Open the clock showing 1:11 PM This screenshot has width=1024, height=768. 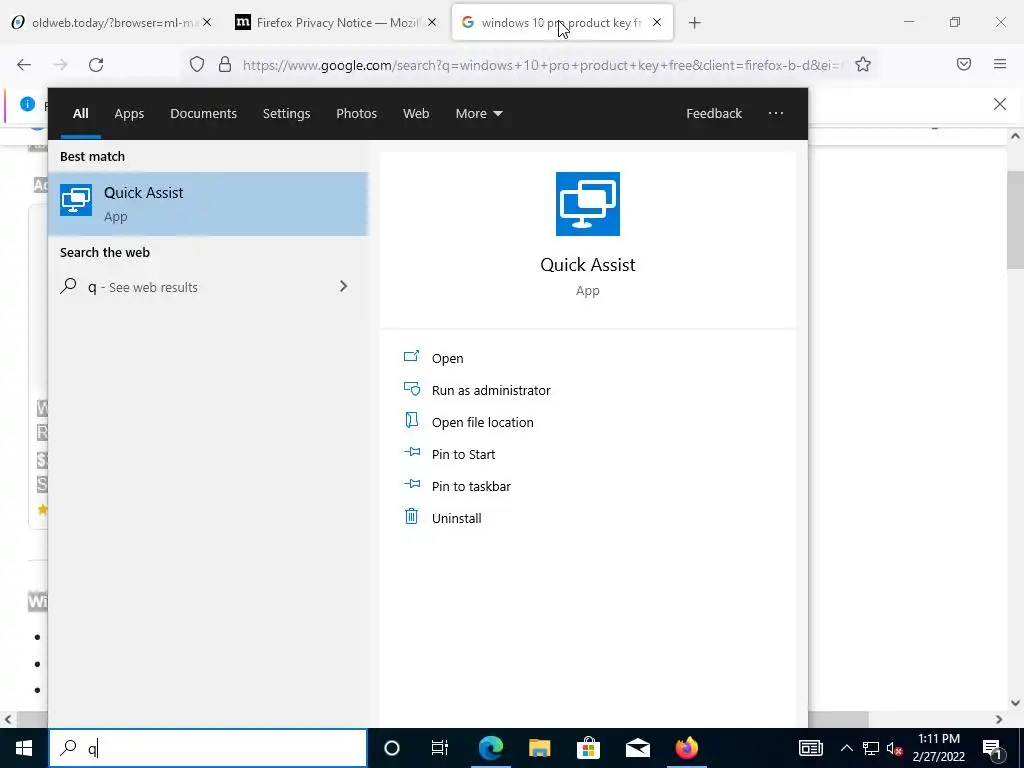(x=938, y=748)
